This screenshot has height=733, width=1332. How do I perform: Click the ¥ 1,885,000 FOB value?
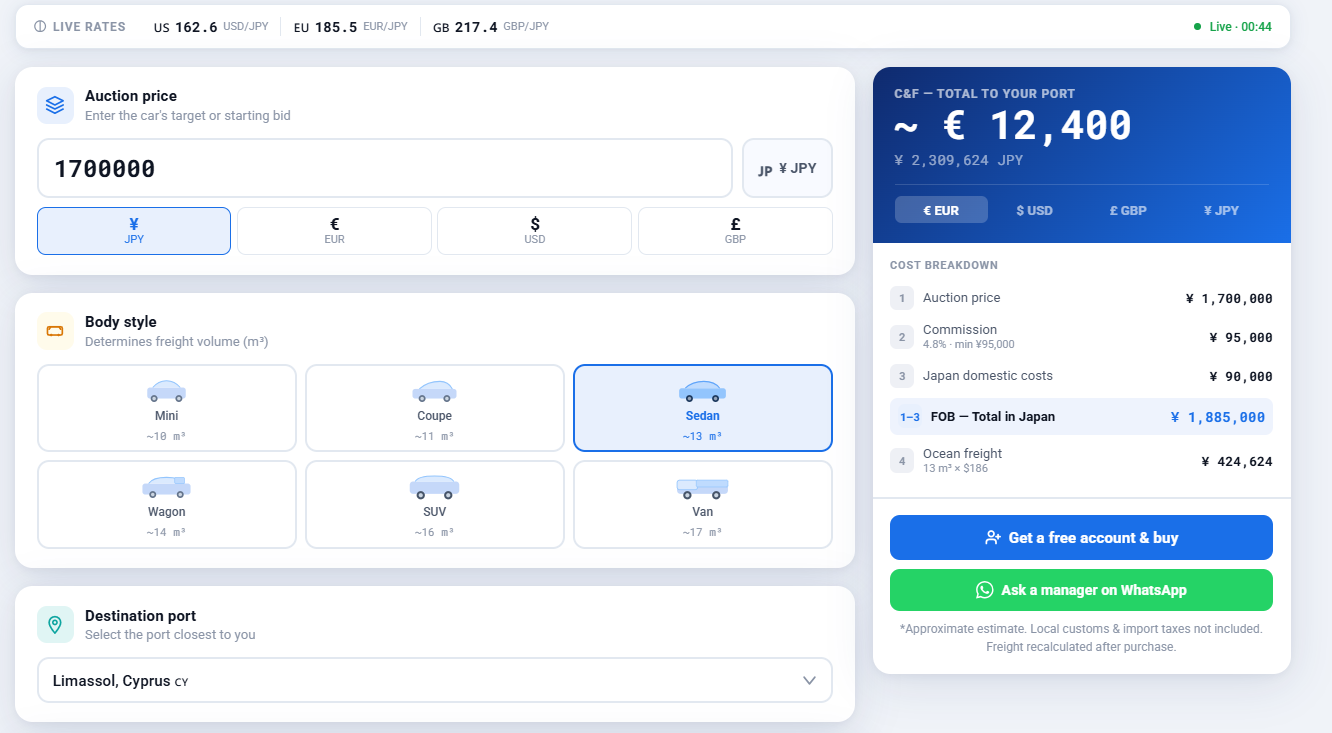point(1218,418)
